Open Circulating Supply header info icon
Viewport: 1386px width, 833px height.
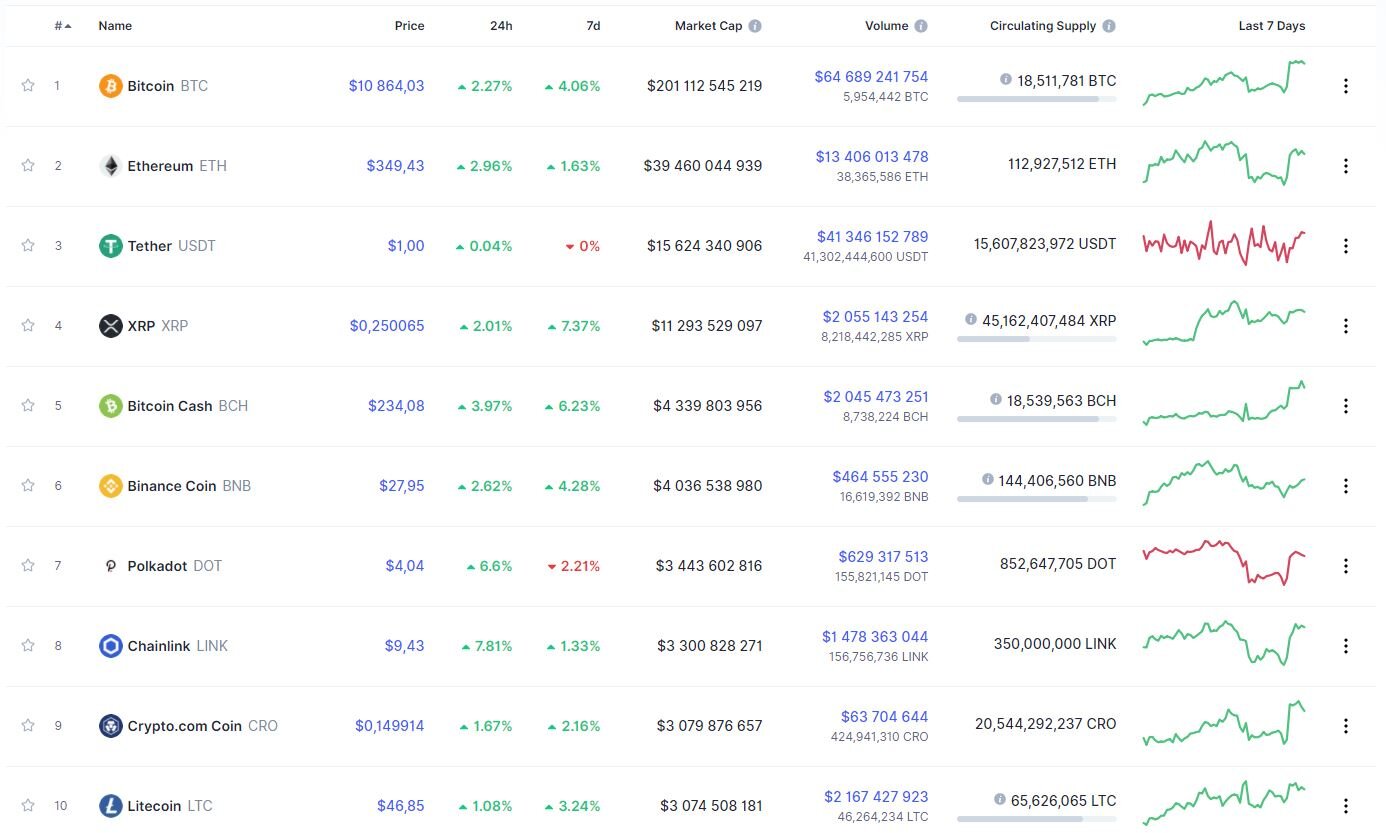tap(1109, 26)
